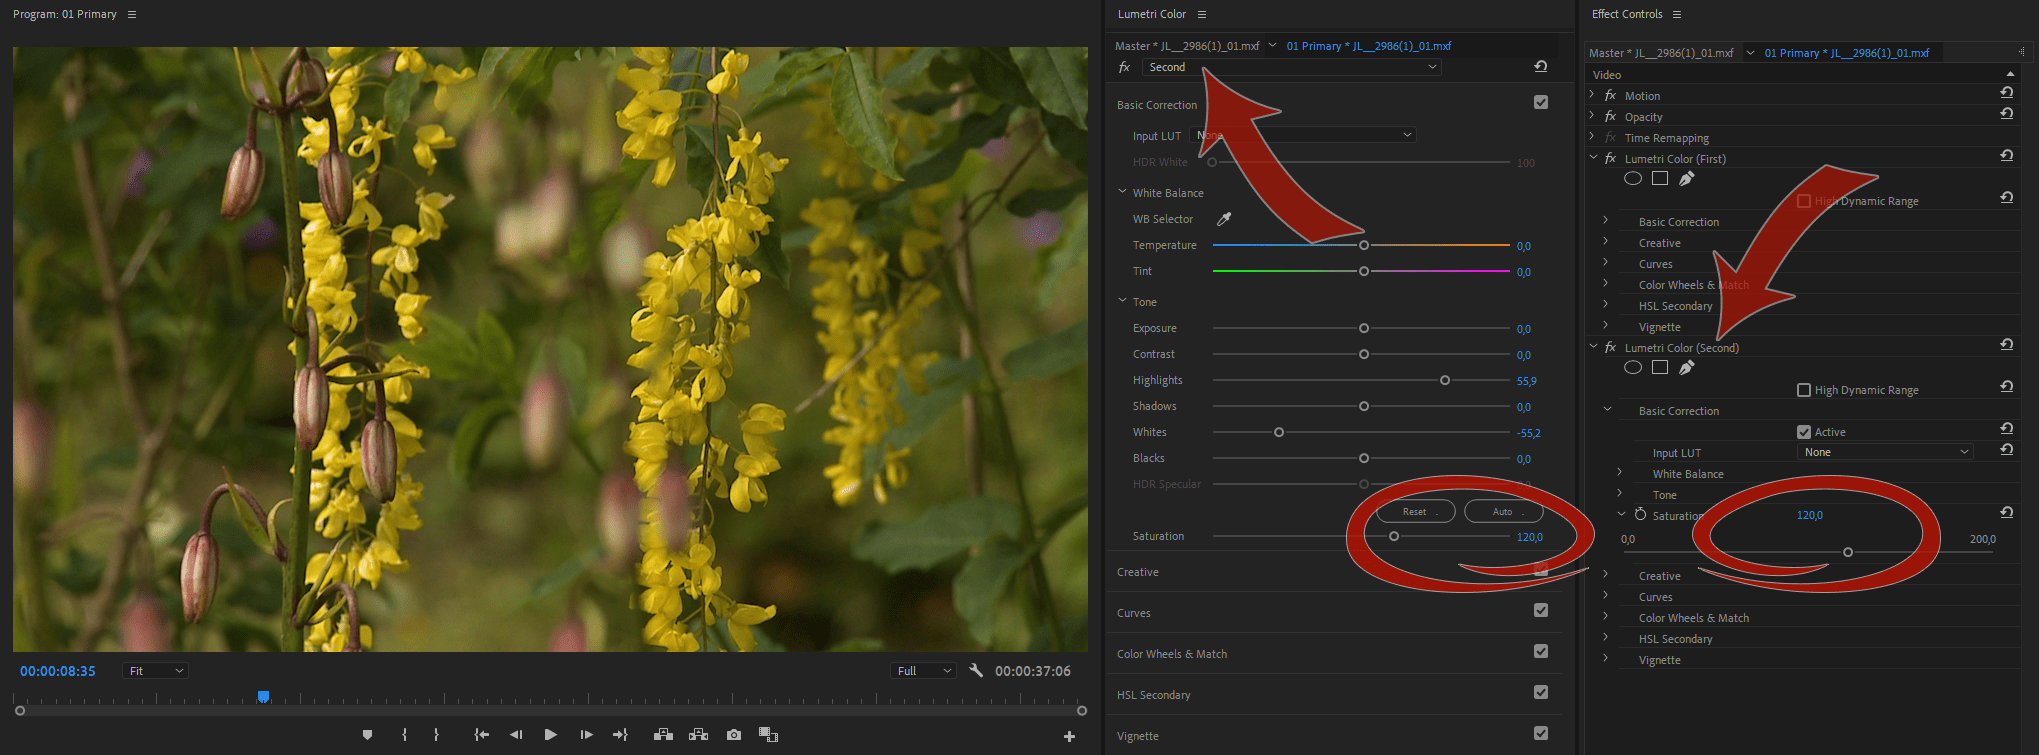
Task: Open the Input LUT dropdown in Lumetri Color
Action: [x=1303, y=135]
